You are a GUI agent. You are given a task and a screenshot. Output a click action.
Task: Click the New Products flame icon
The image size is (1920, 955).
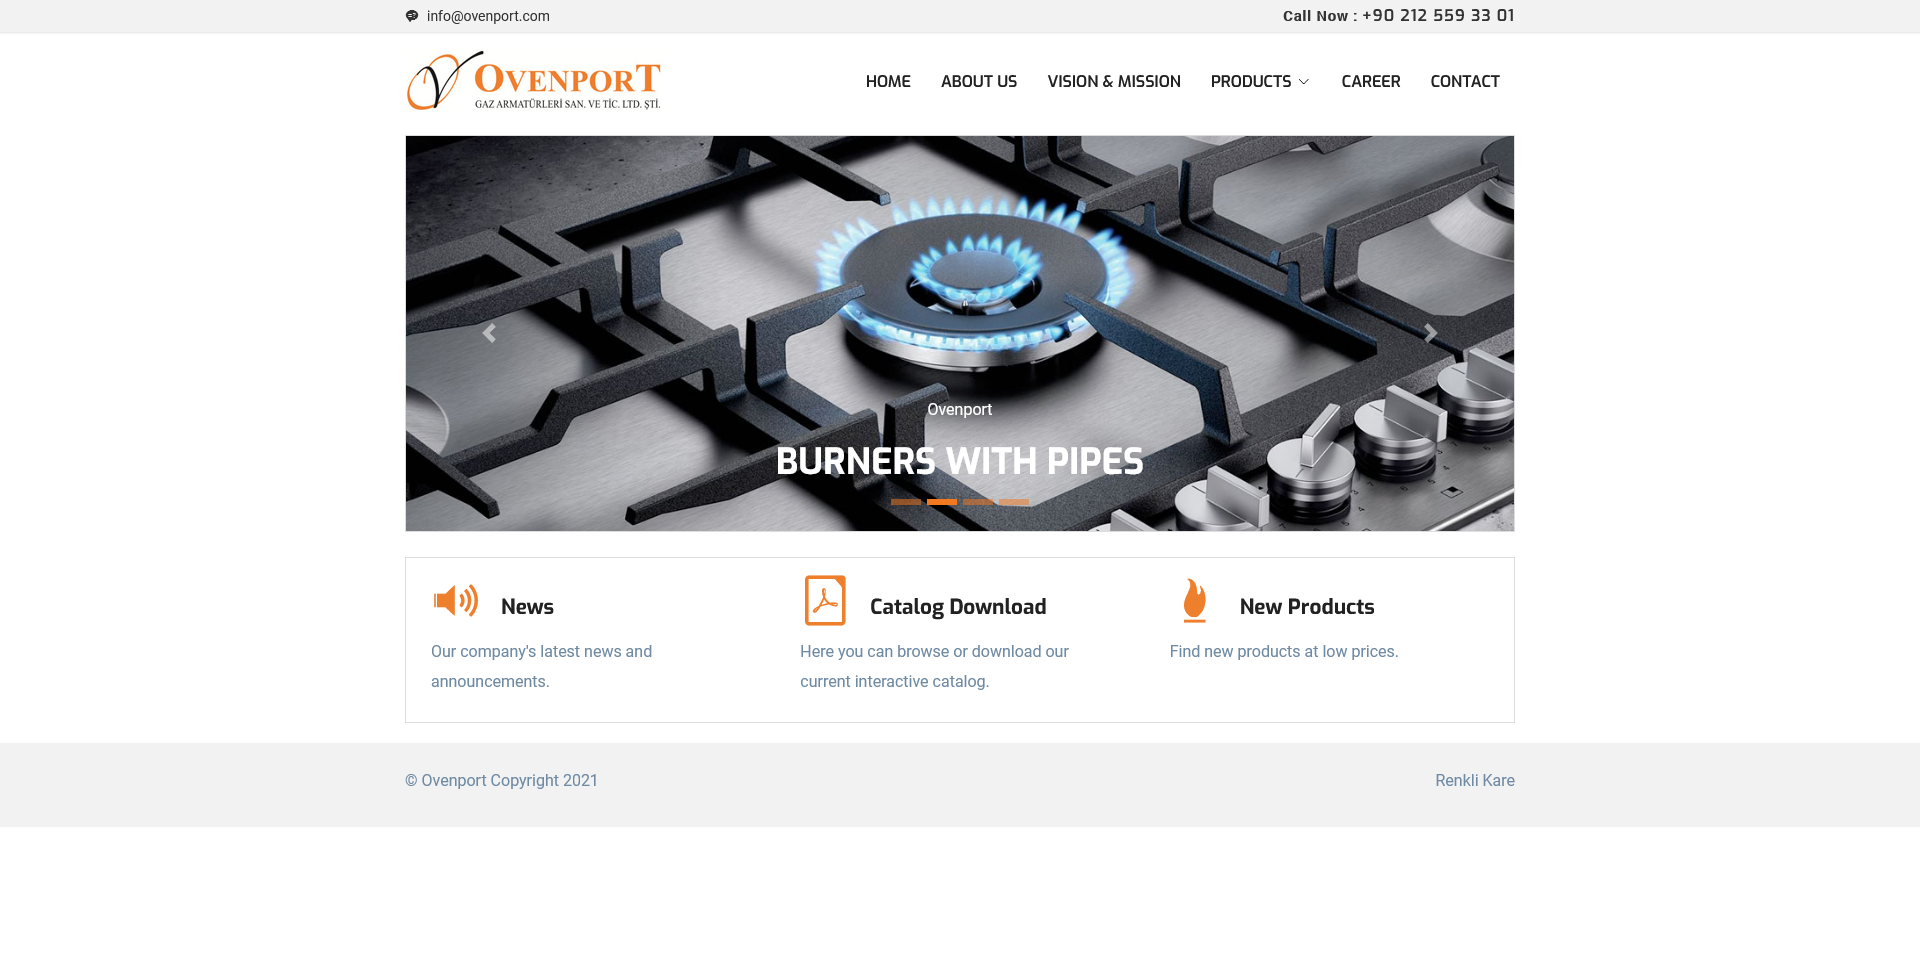[1194, 601]
